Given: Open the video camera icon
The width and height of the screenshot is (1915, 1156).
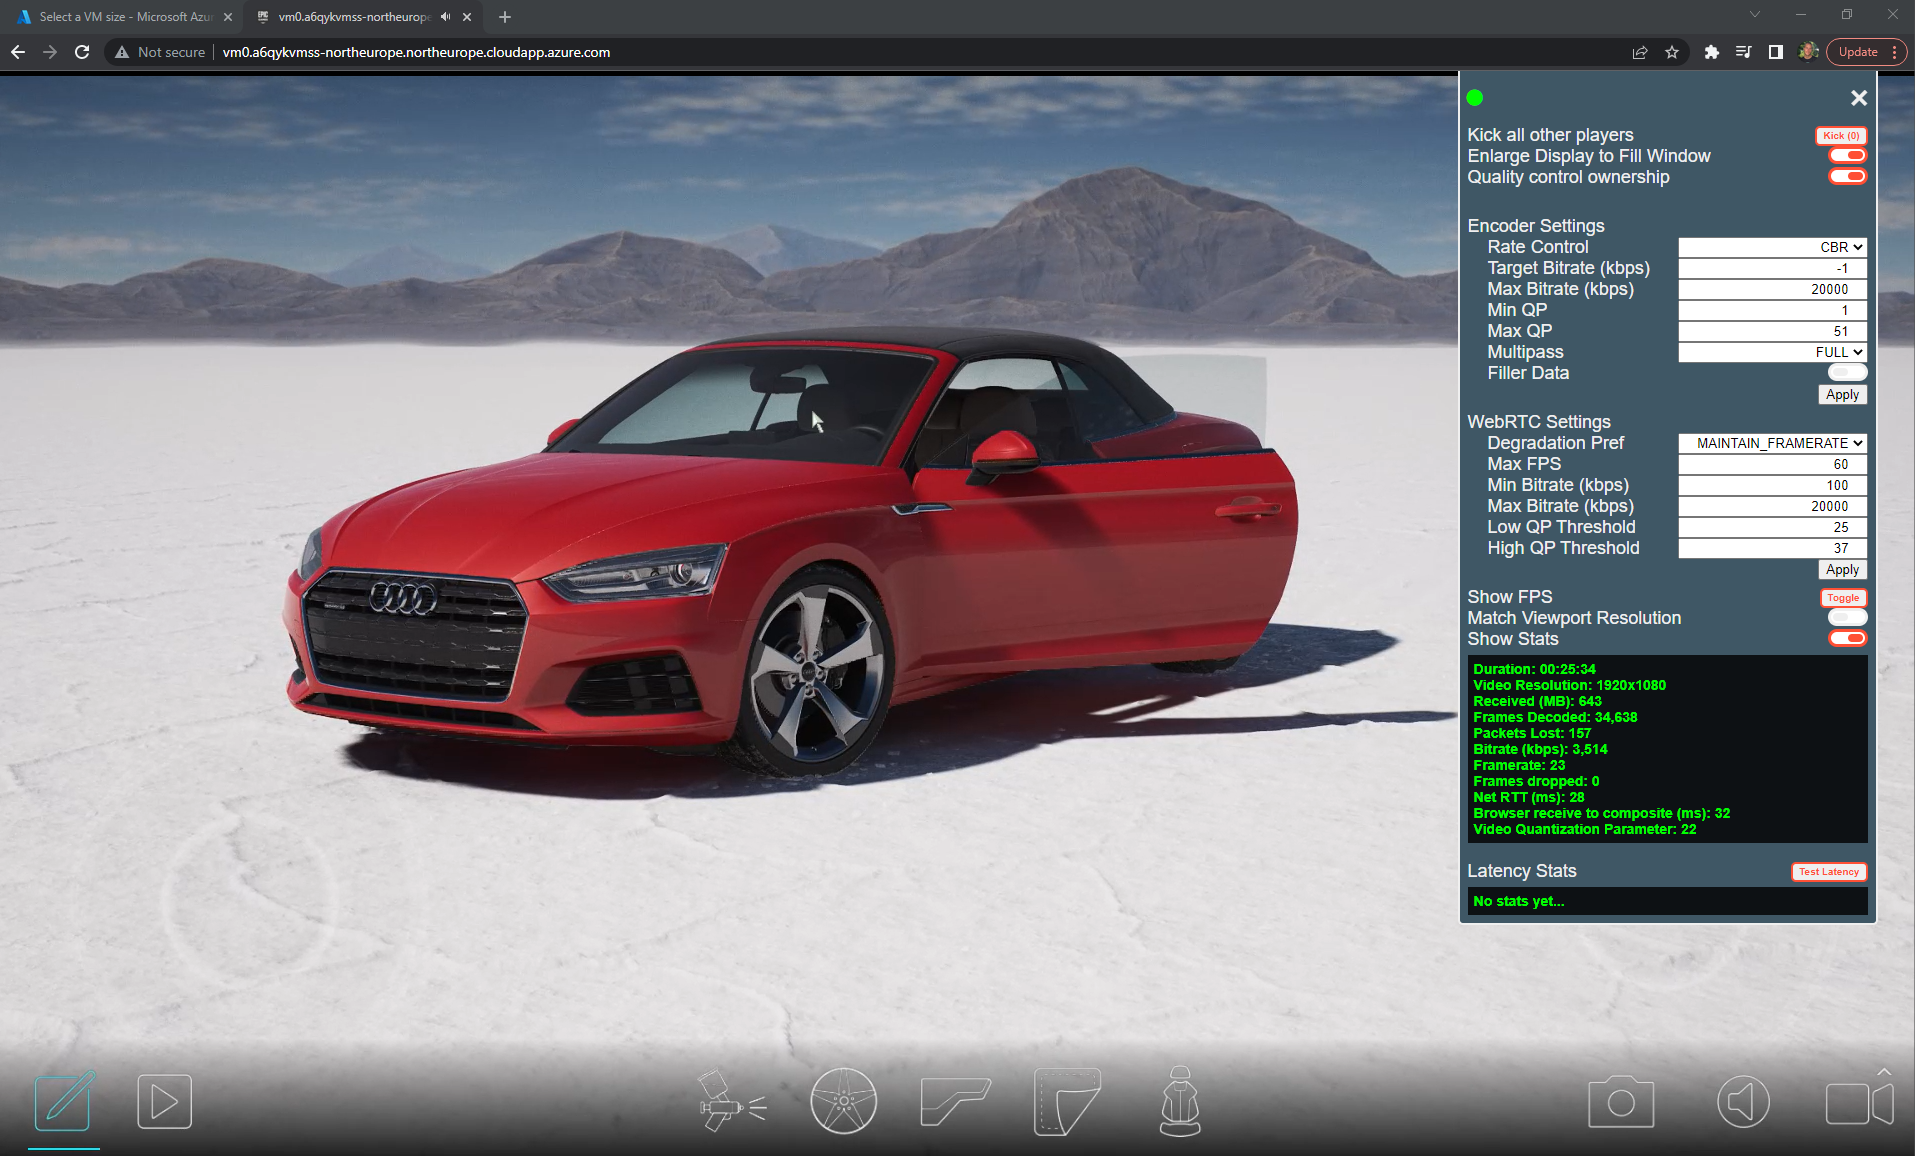Looking at the screenshot, I should click(1859, 1104).
